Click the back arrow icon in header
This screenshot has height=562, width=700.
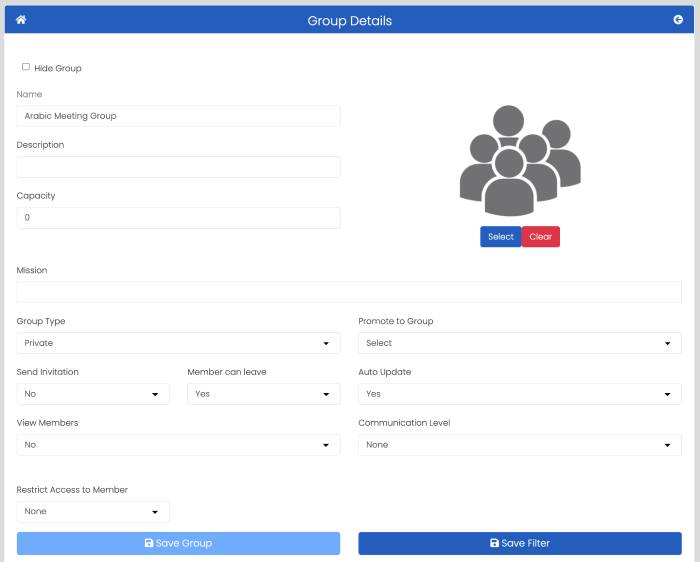coord(678,20)
